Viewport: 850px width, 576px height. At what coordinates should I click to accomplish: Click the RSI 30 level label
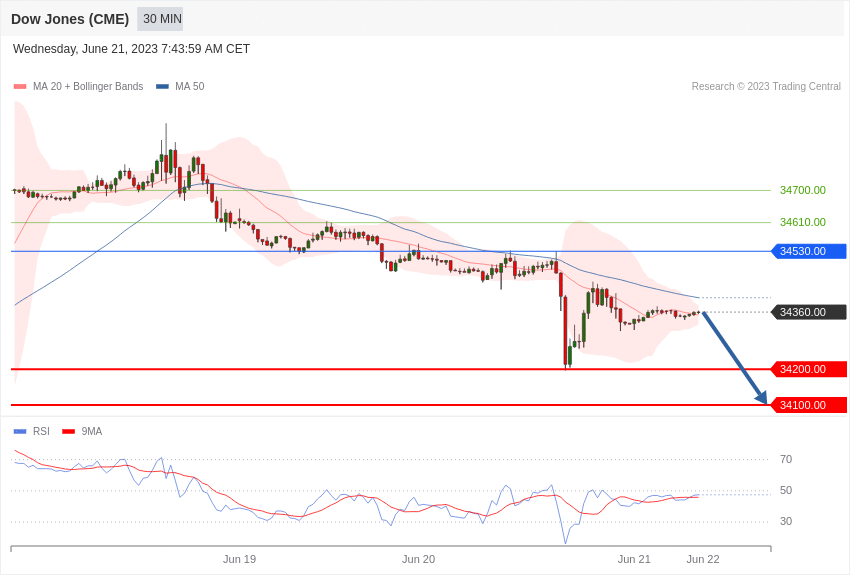coord(786,521)
